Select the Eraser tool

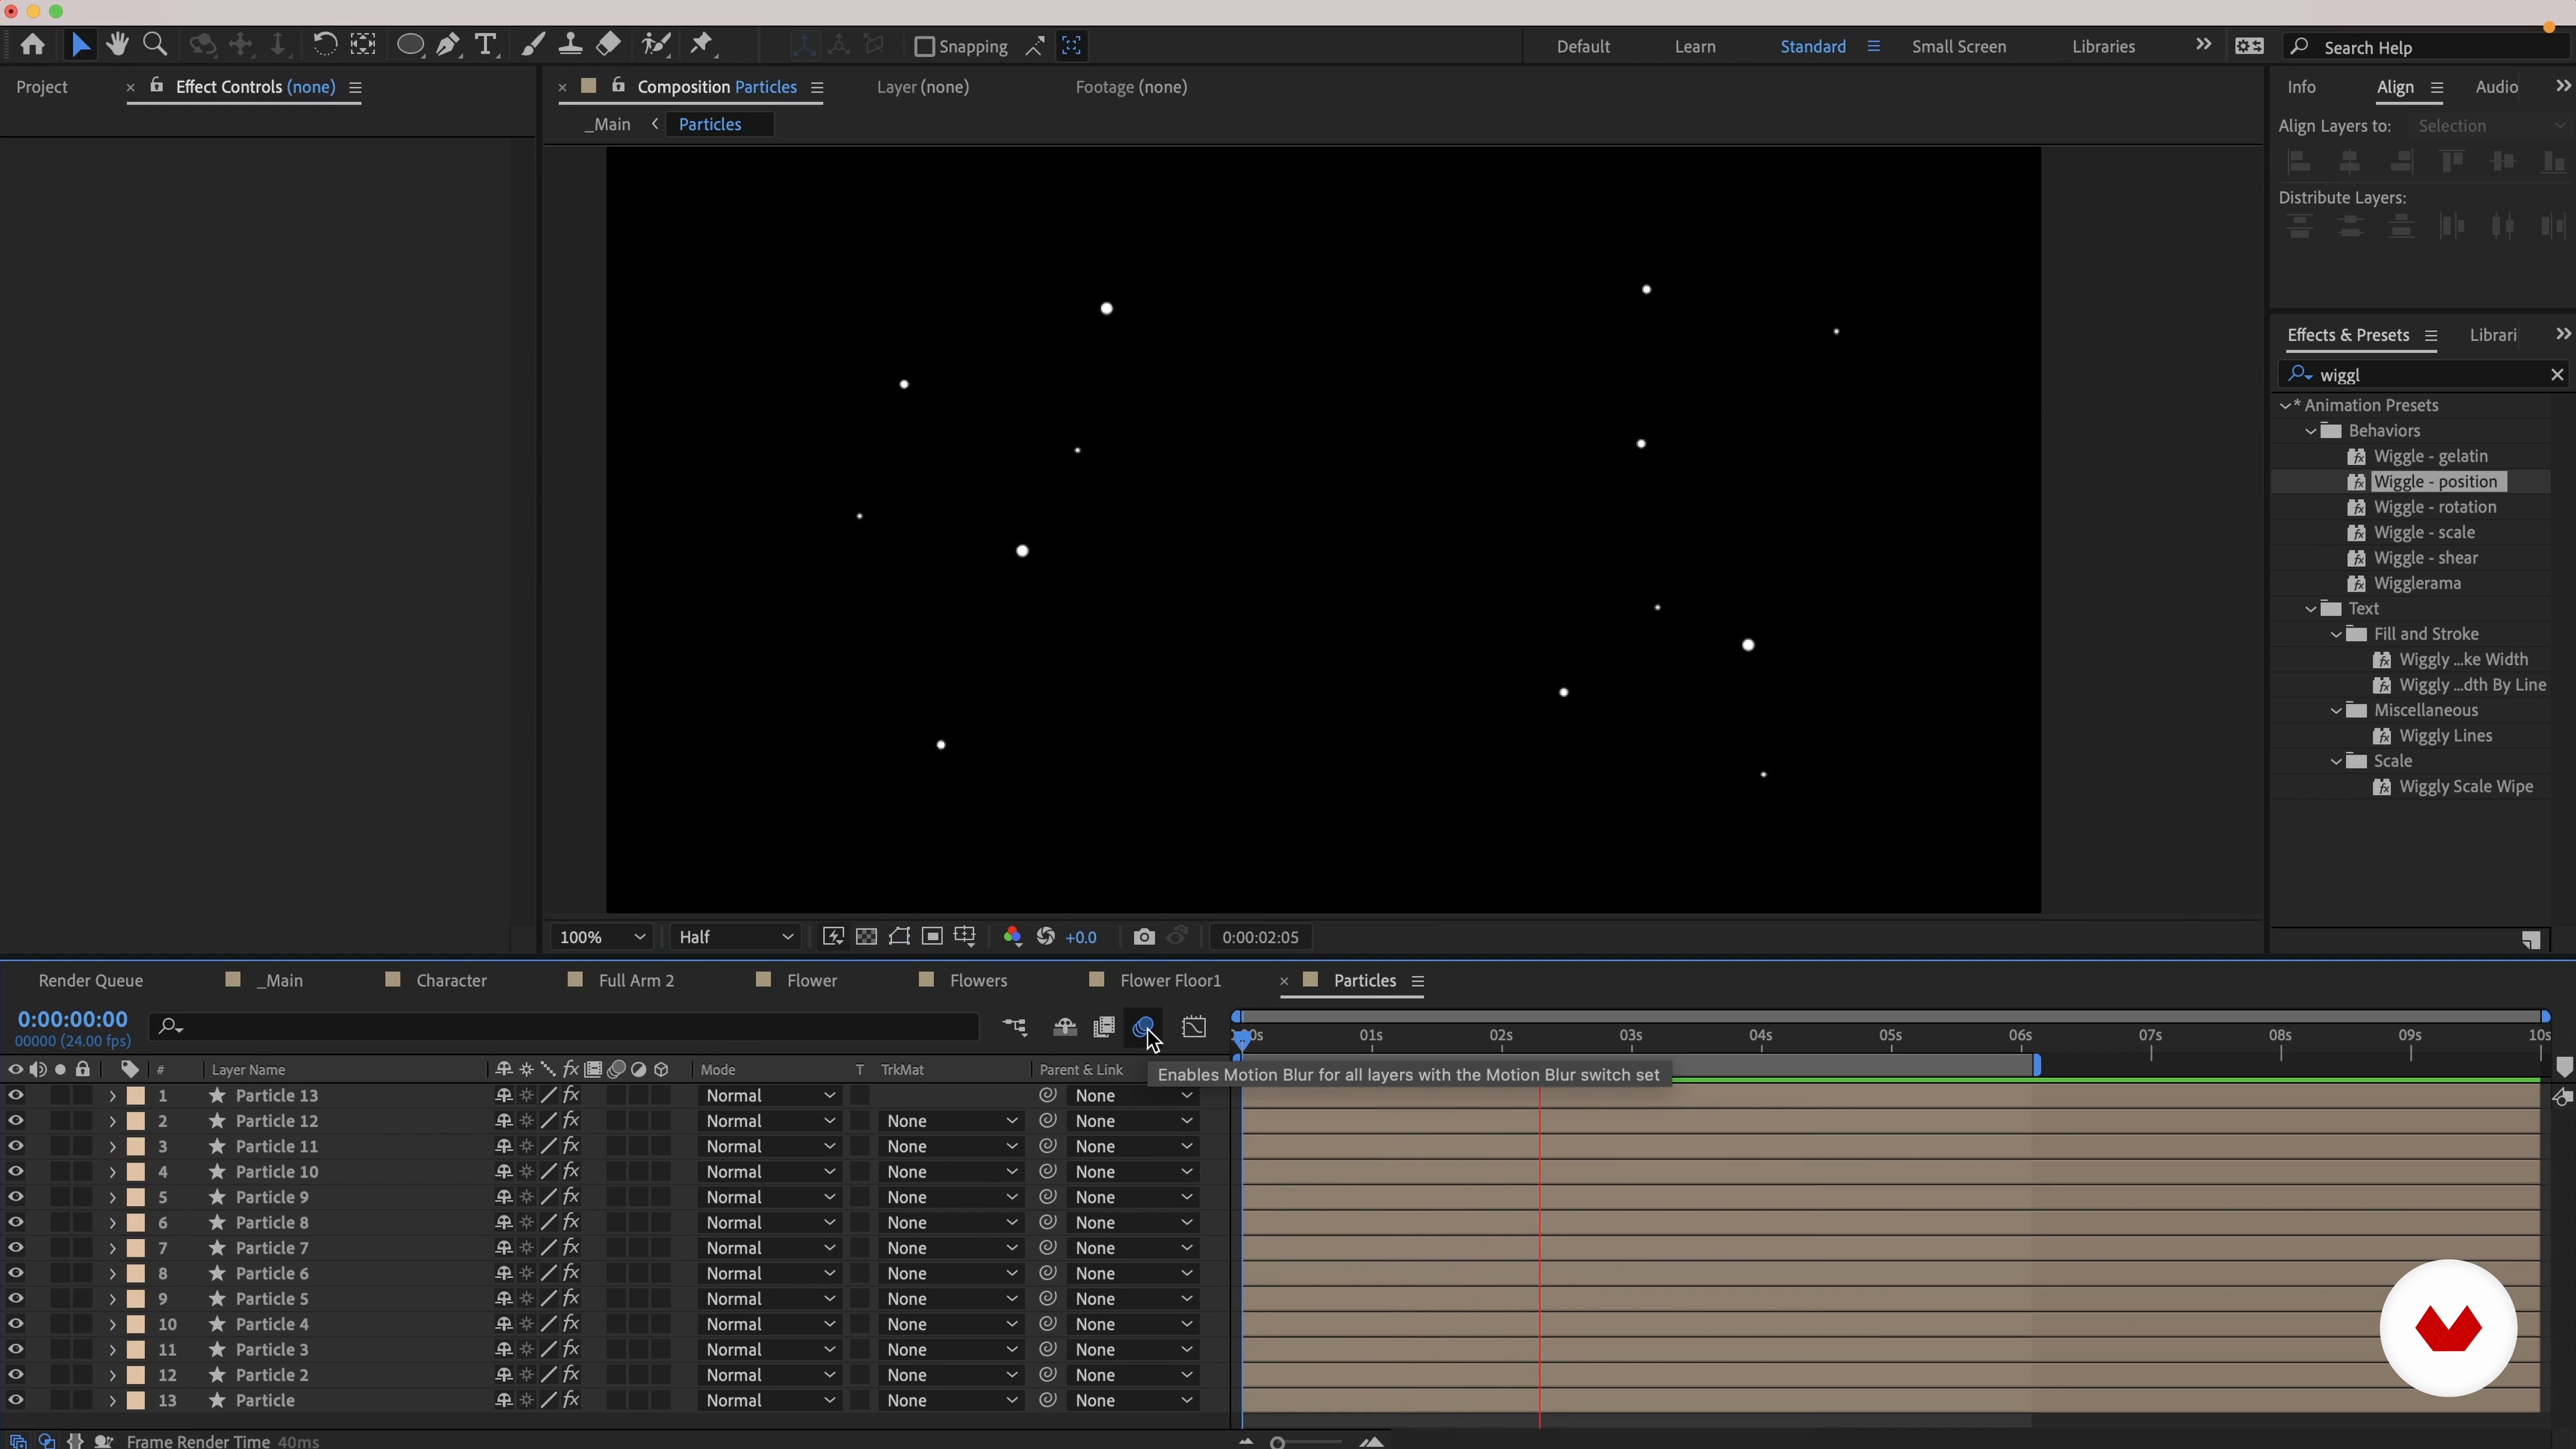[x=608, y=45]
